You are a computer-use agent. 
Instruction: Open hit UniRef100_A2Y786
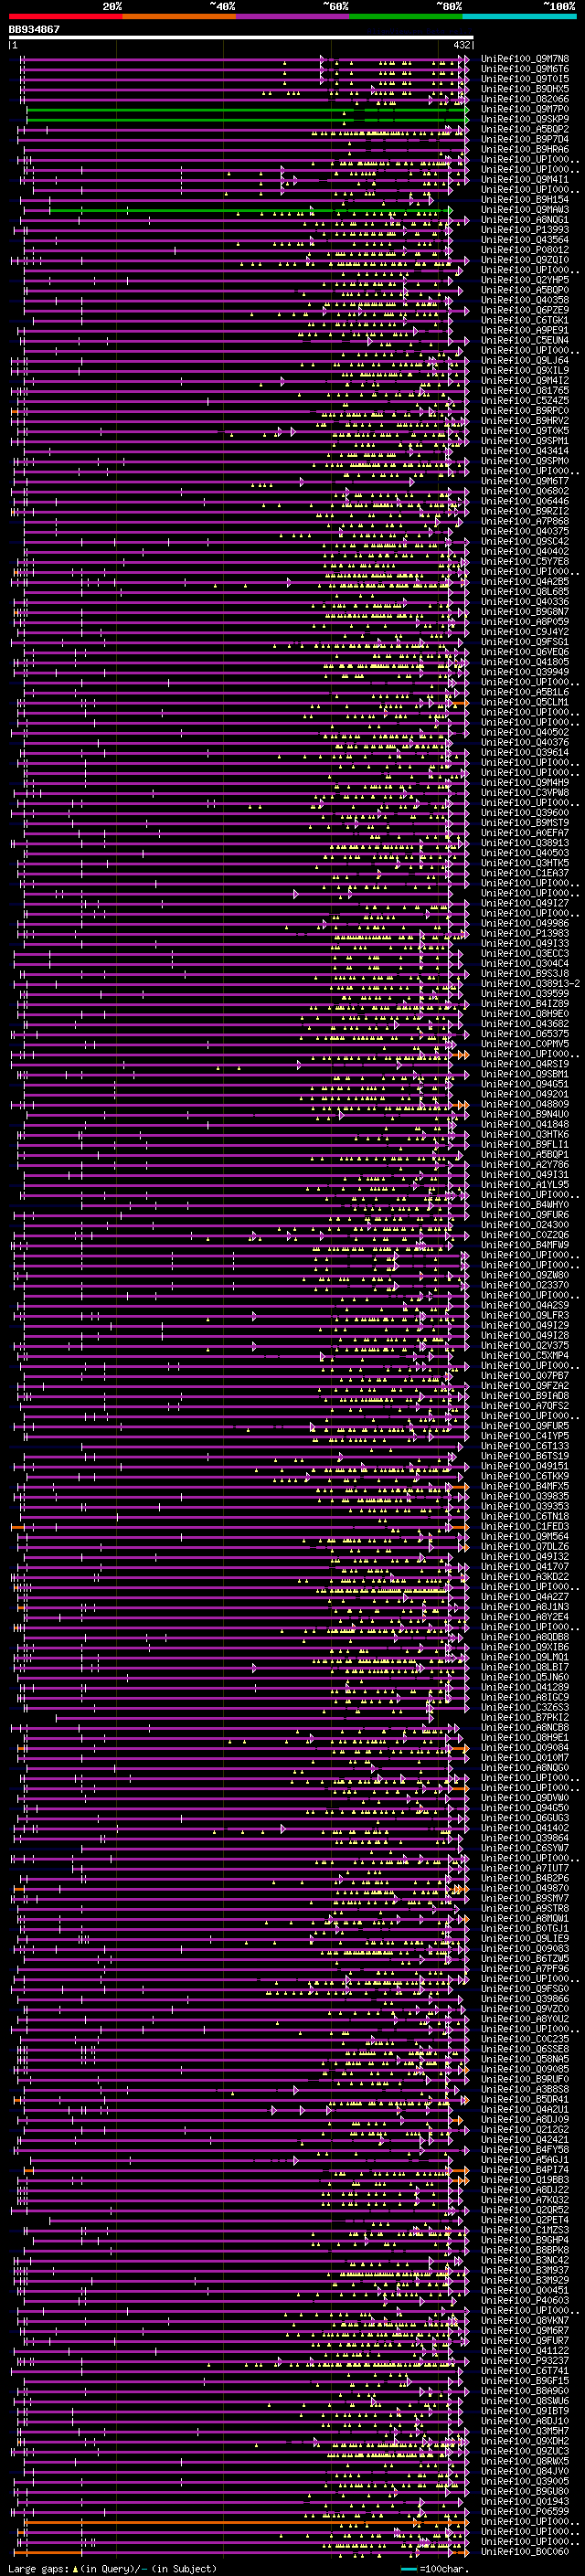coord(525,1165)
